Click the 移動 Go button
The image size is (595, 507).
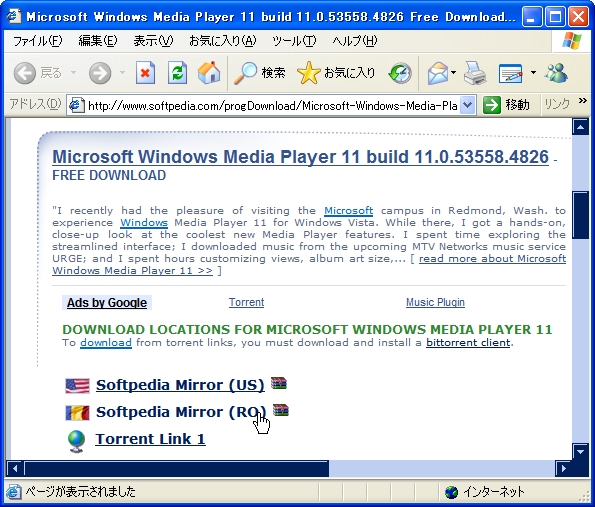coord(506,105)
